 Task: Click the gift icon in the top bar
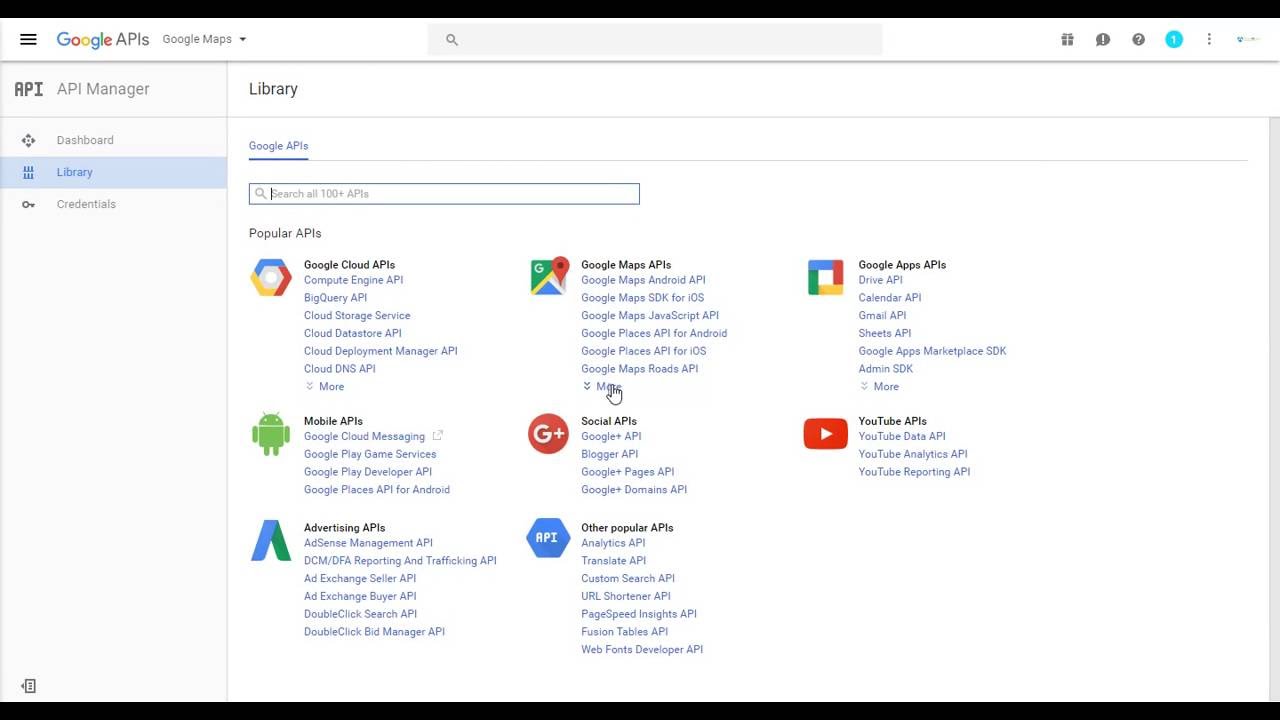click(x=1067, y=39)
